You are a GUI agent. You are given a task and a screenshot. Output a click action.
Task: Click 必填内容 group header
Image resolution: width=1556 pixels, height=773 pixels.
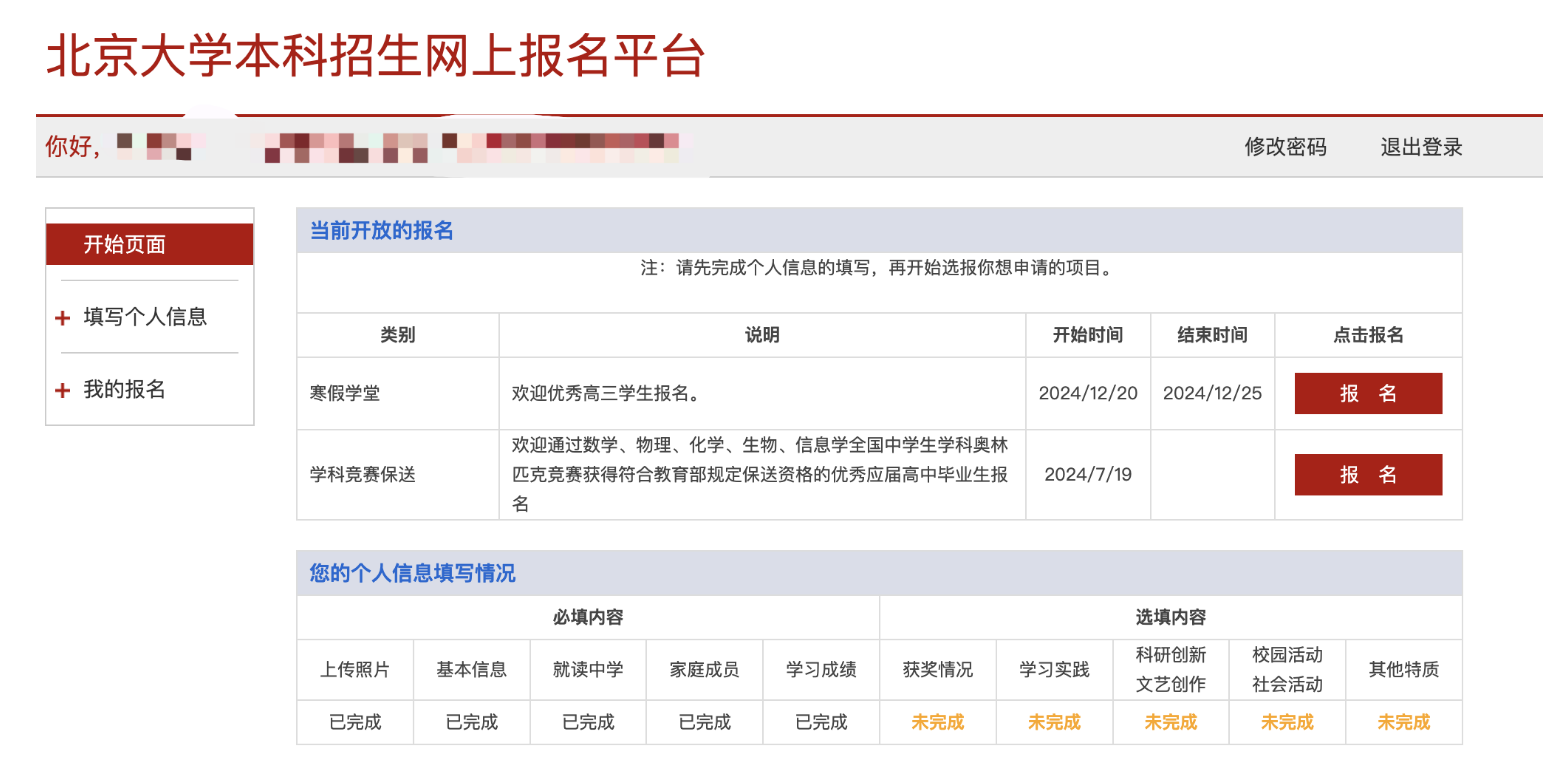tap(588, 617)
